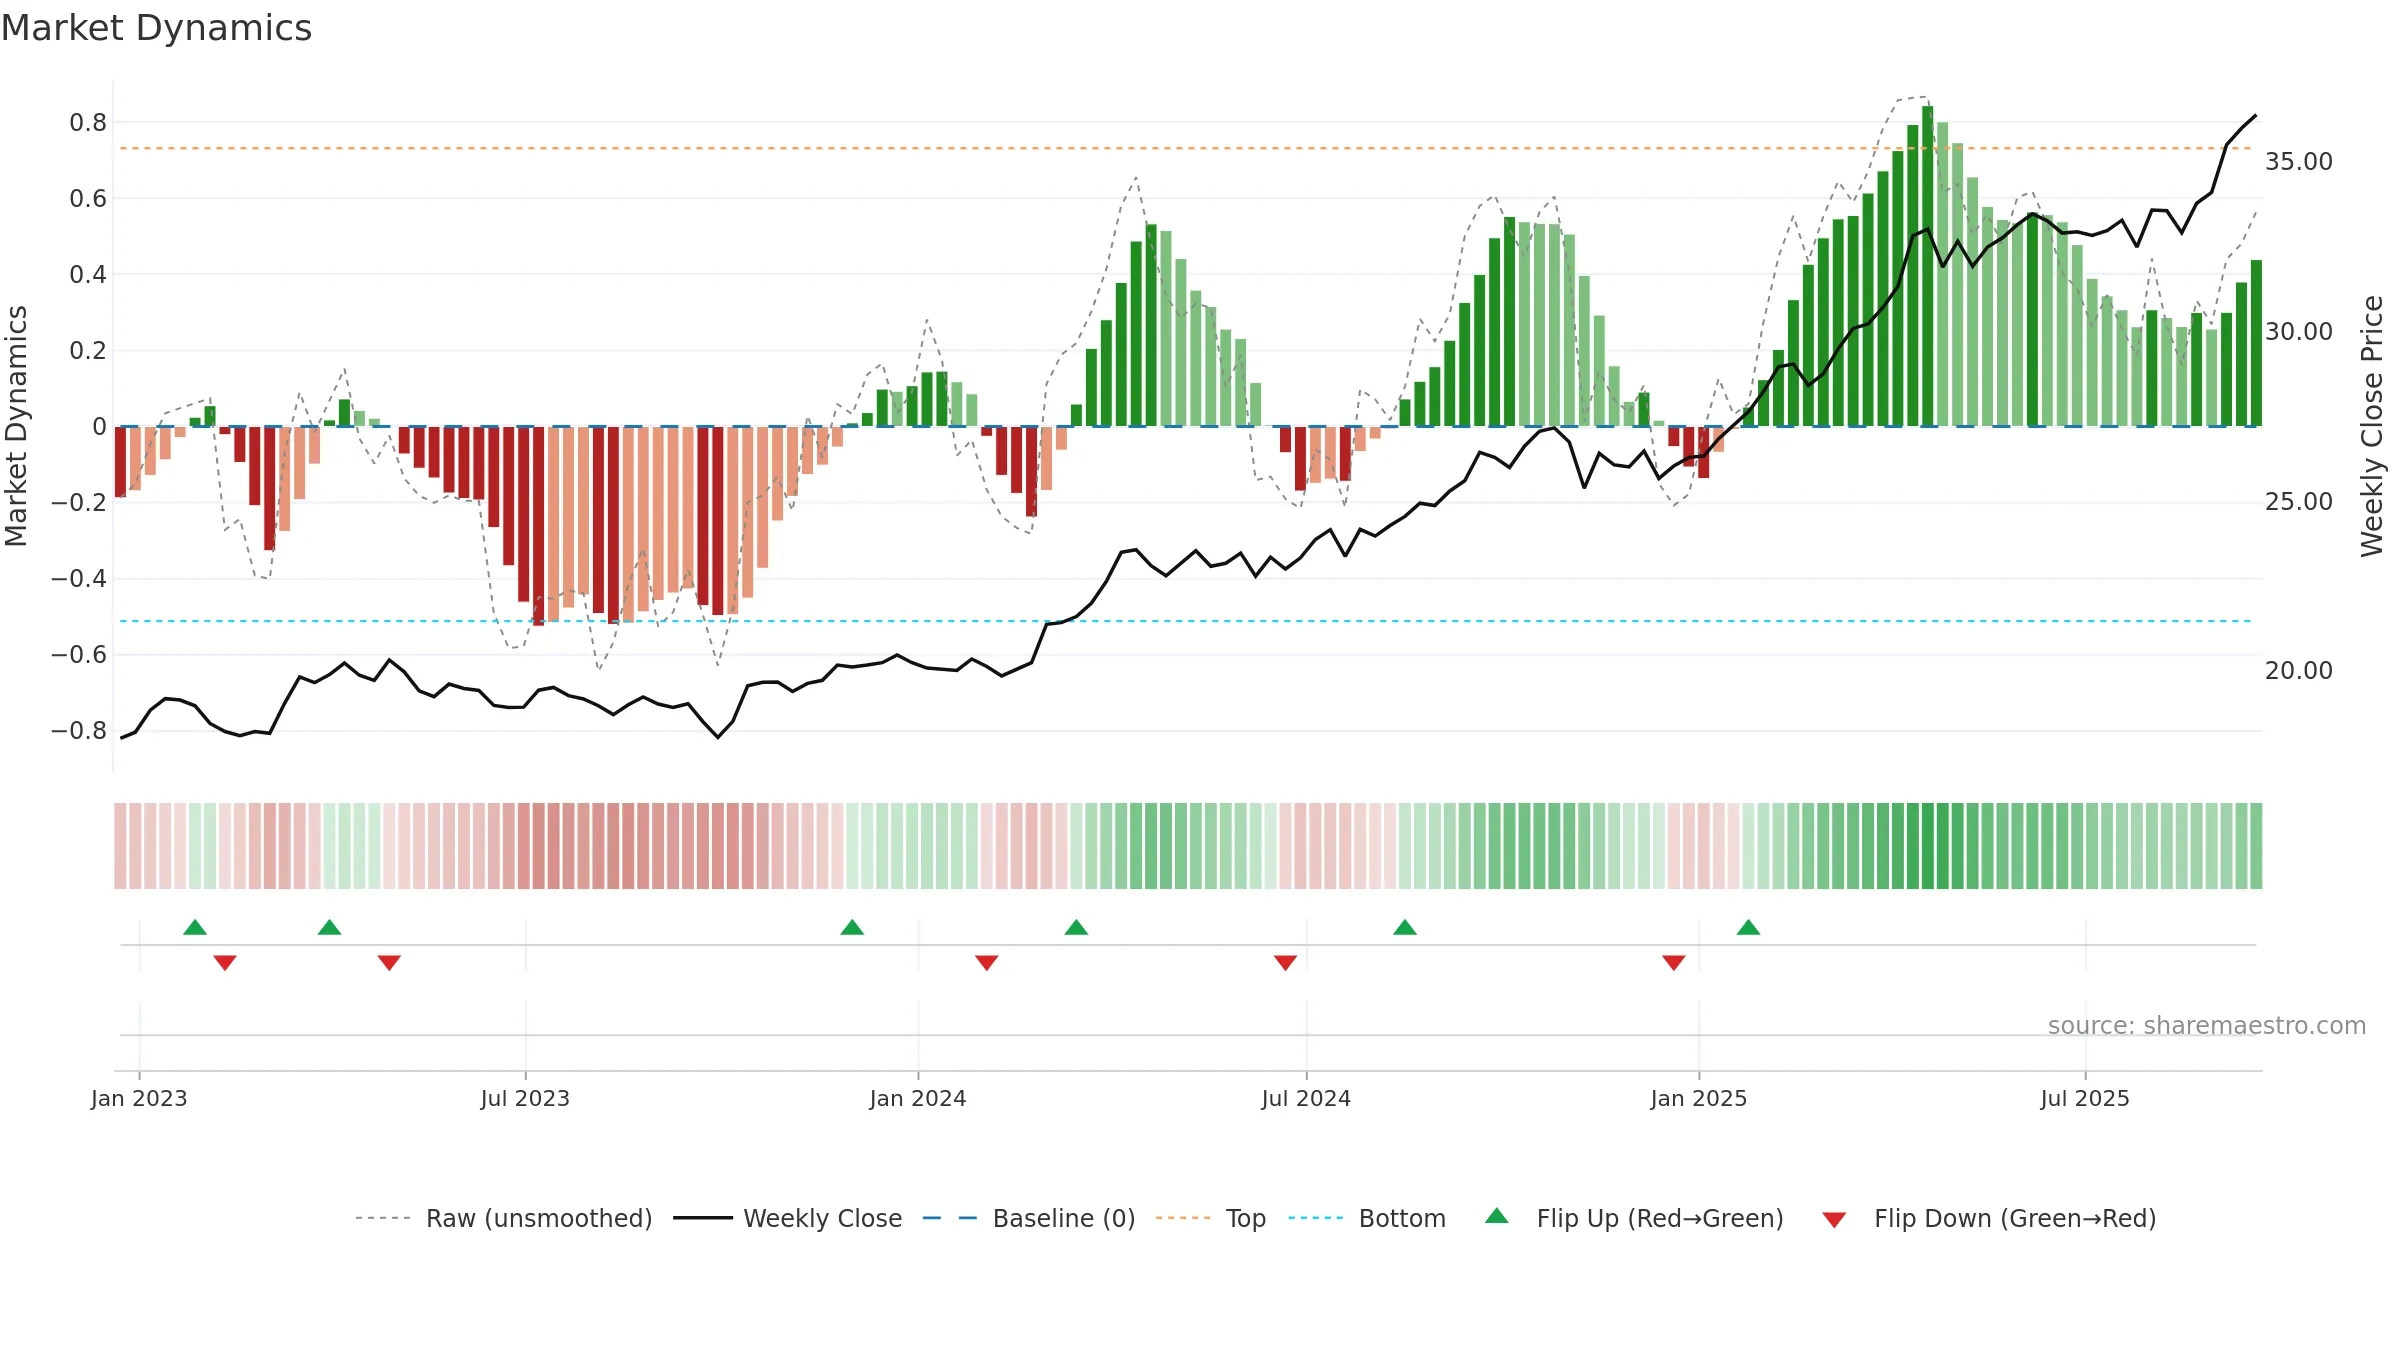Click the 'Jan 2025' x-axis label
The height and width of the screenshot is (1350, 2400).
[x=1699, y=1098]
